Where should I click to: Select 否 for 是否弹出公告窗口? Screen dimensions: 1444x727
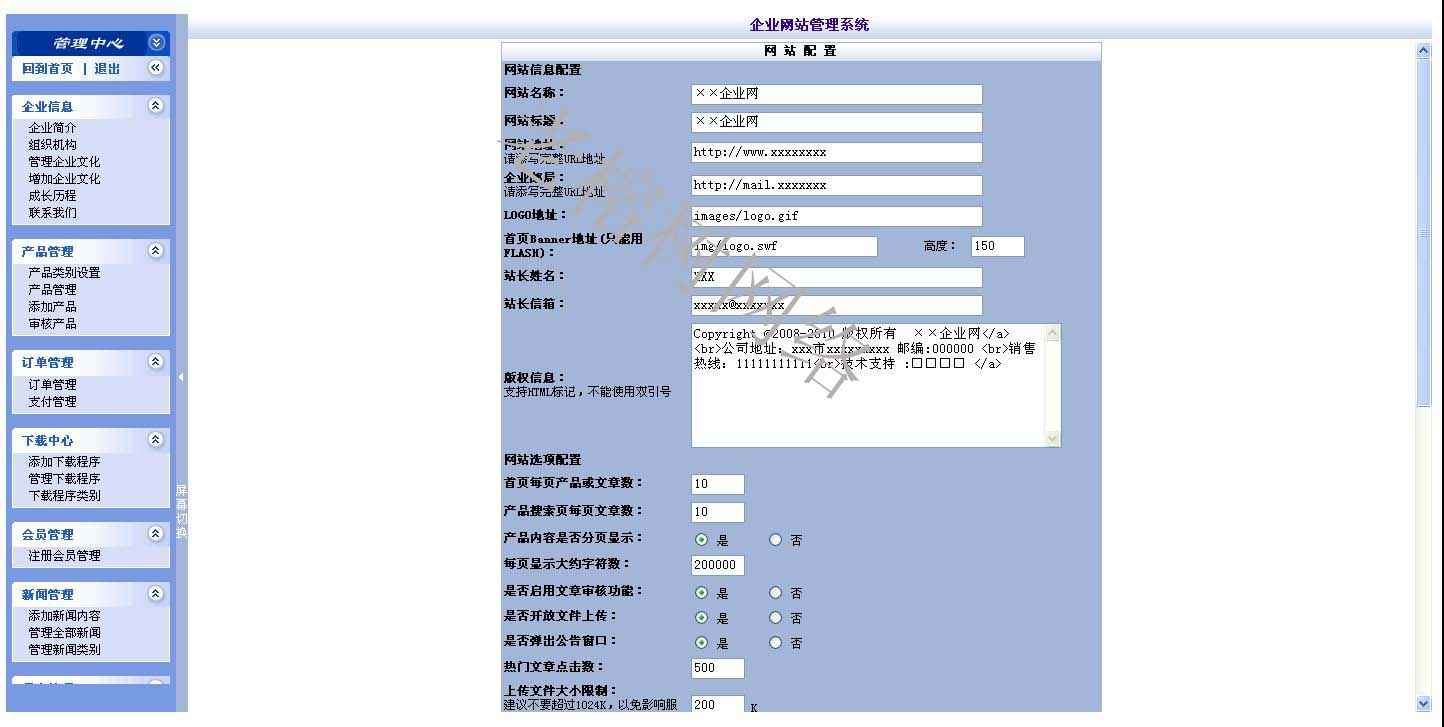775,643
